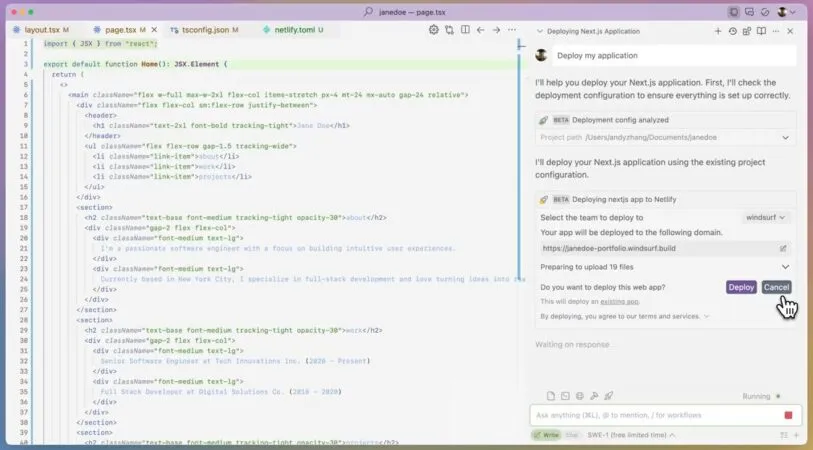813x450 pixels.
Task: Navigate forward with the right arrow
Action: tap(496, 30)
